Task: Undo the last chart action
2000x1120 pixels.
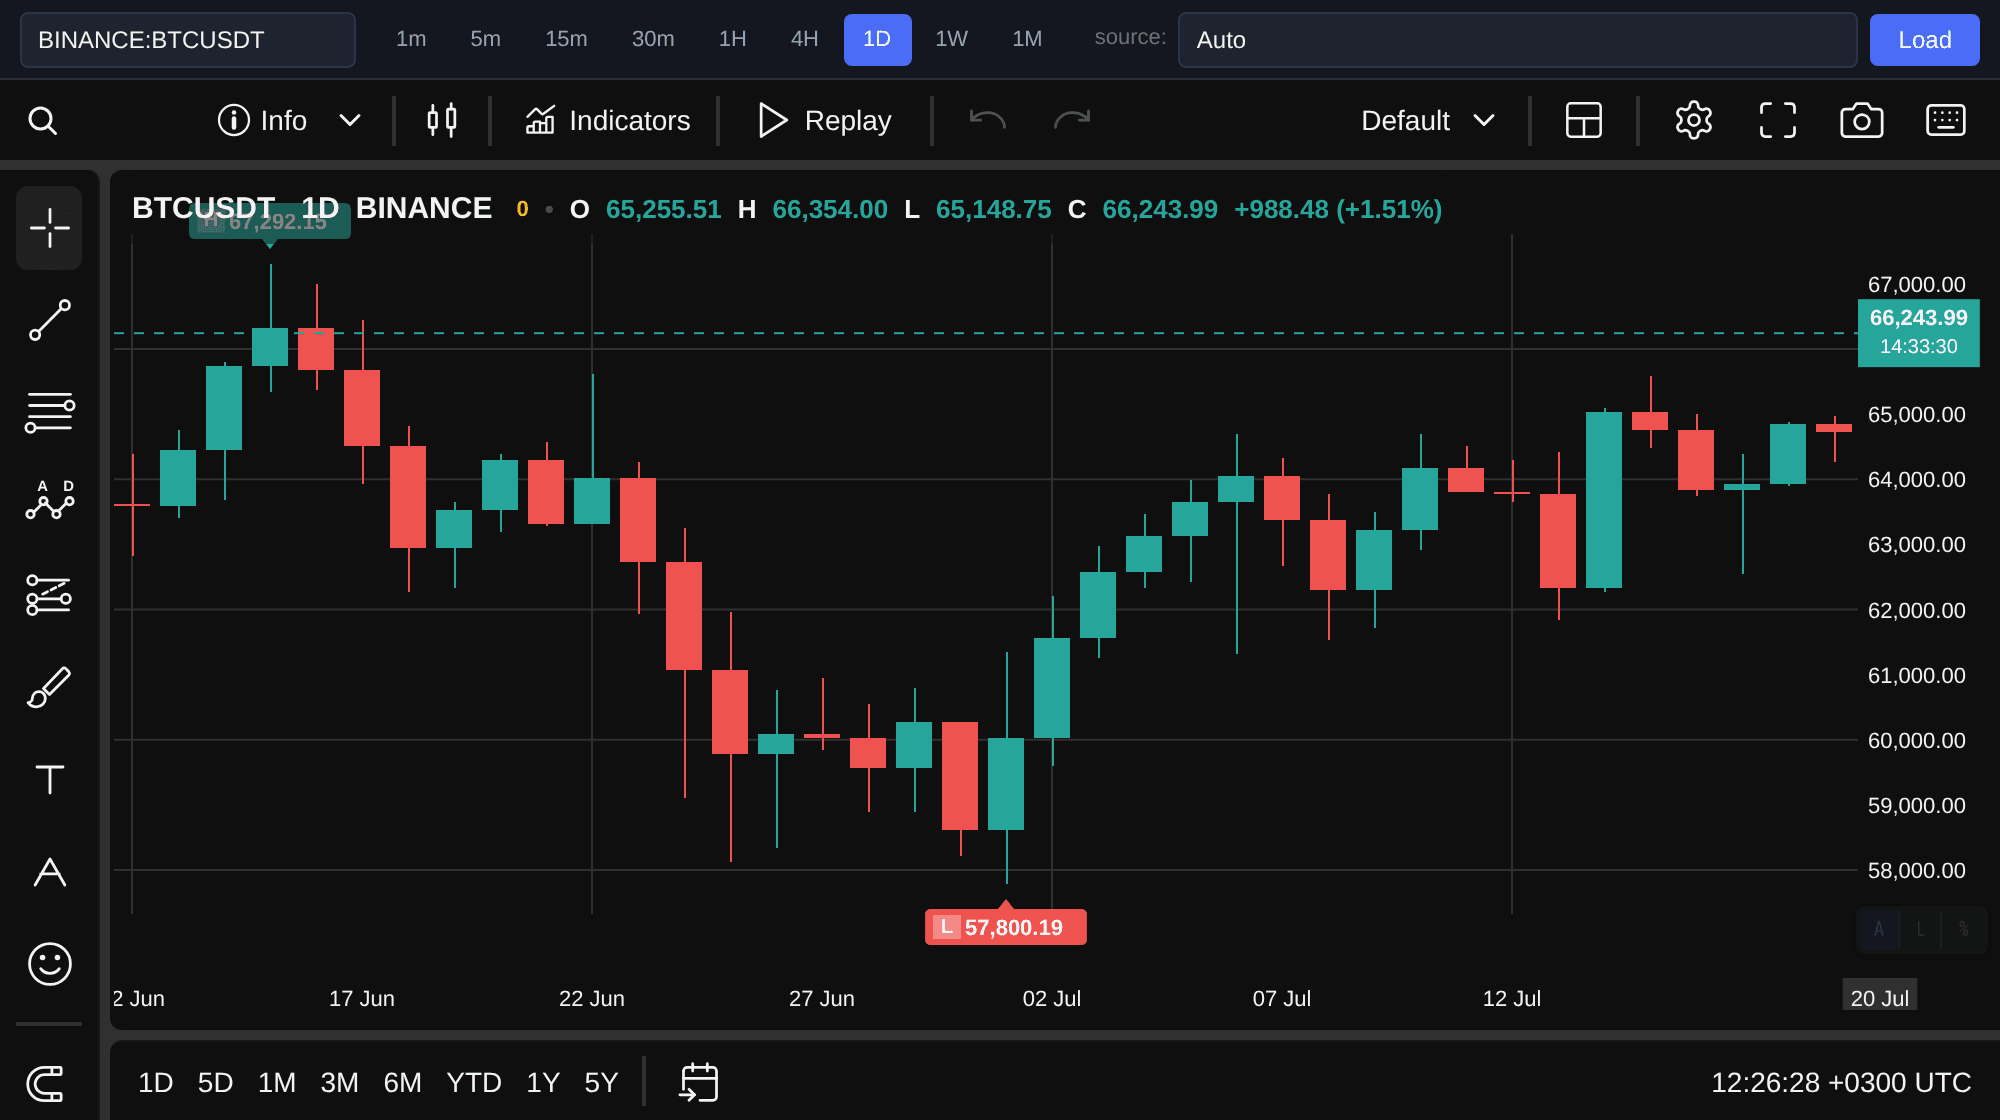Action: [x=987, y=121]
